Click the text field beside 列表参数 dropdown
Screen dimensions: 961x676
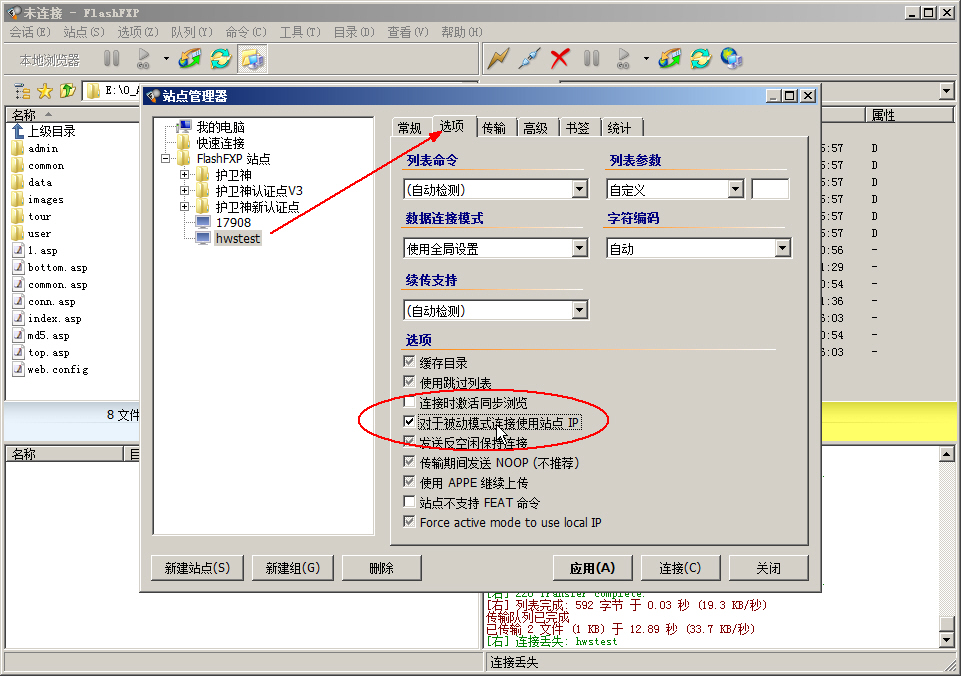point(770,189)
